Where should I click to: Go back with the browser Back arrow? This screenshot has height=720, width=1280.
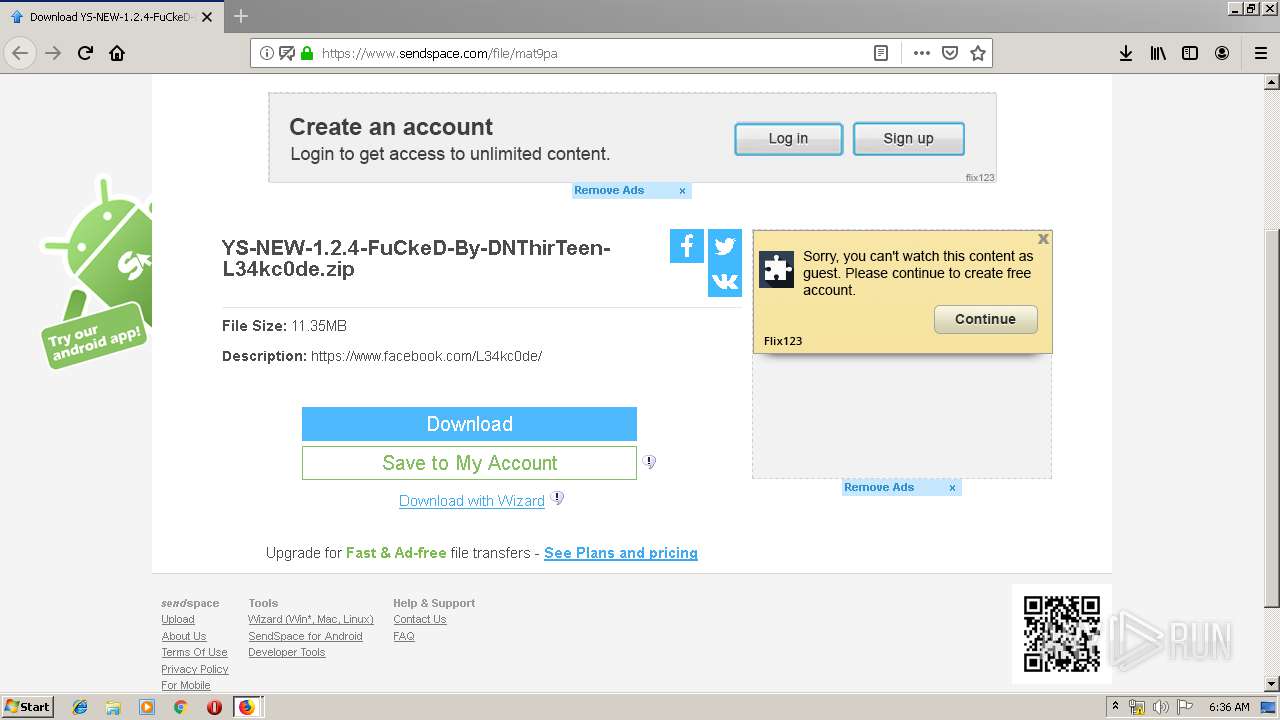tap(20, 53)
